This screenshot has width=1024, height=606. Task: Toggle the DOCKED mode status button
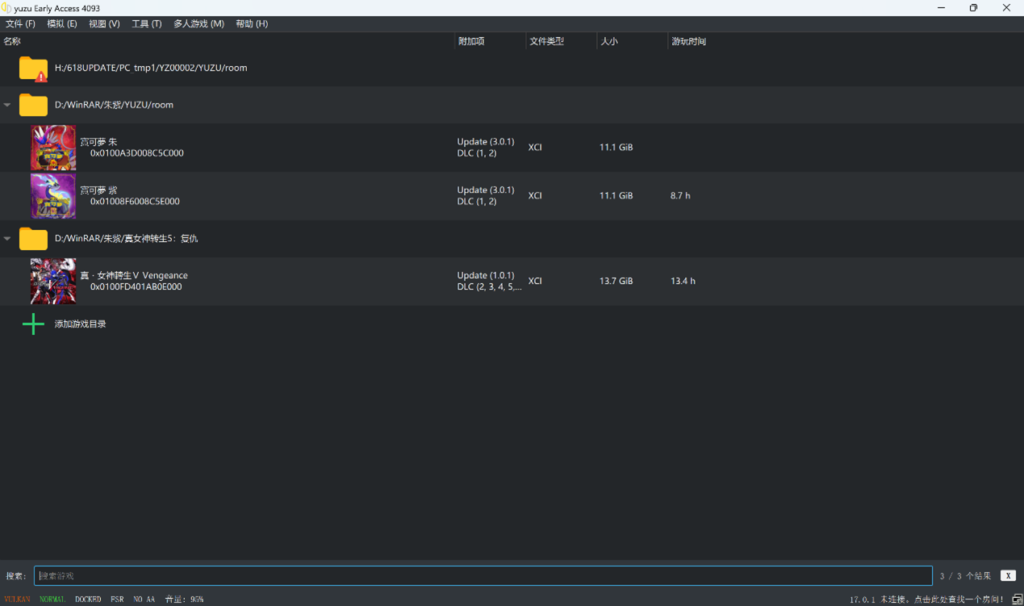[x=88, y=599]
